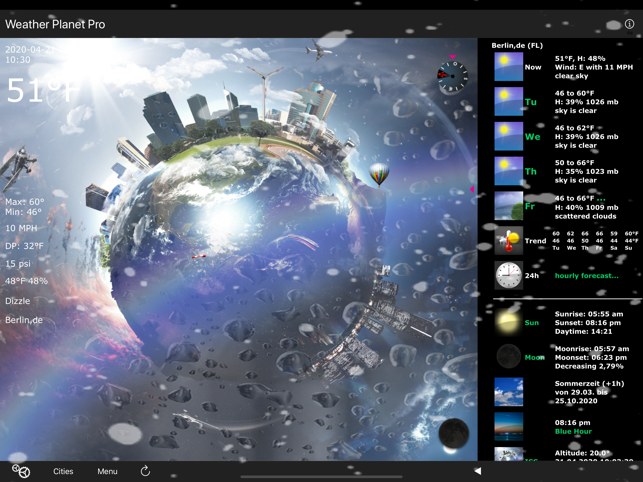Collapse side panel with white arrow
643x482 pixels.
coord(477,471)
